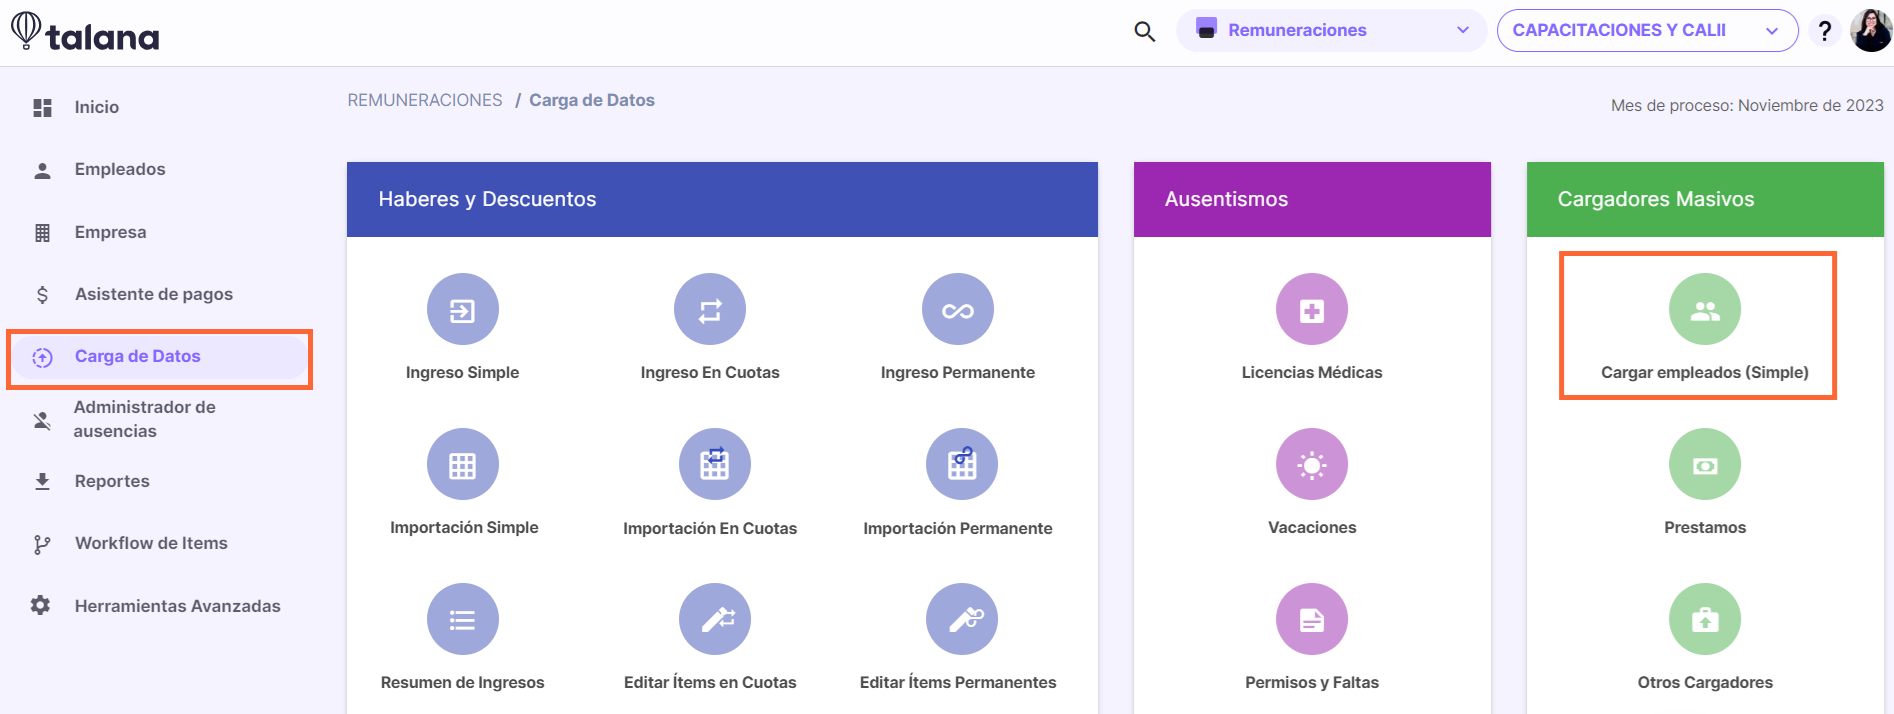Click the Herramientas Avanzadas gear icon
This screenshot has height=714, width=1894.
click(x=40, y=605)
